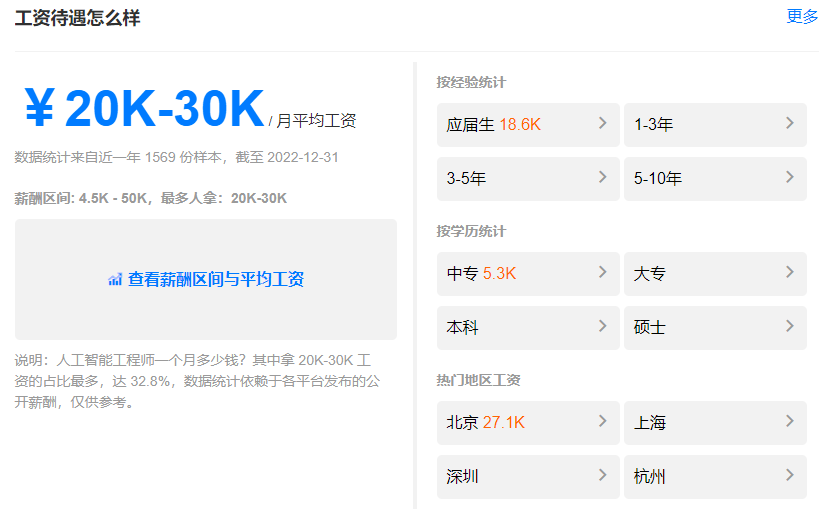This screenshot has height=509, width=837.
Task: Click the chevron arrow on 本科
Action: (x=603, y=326)
